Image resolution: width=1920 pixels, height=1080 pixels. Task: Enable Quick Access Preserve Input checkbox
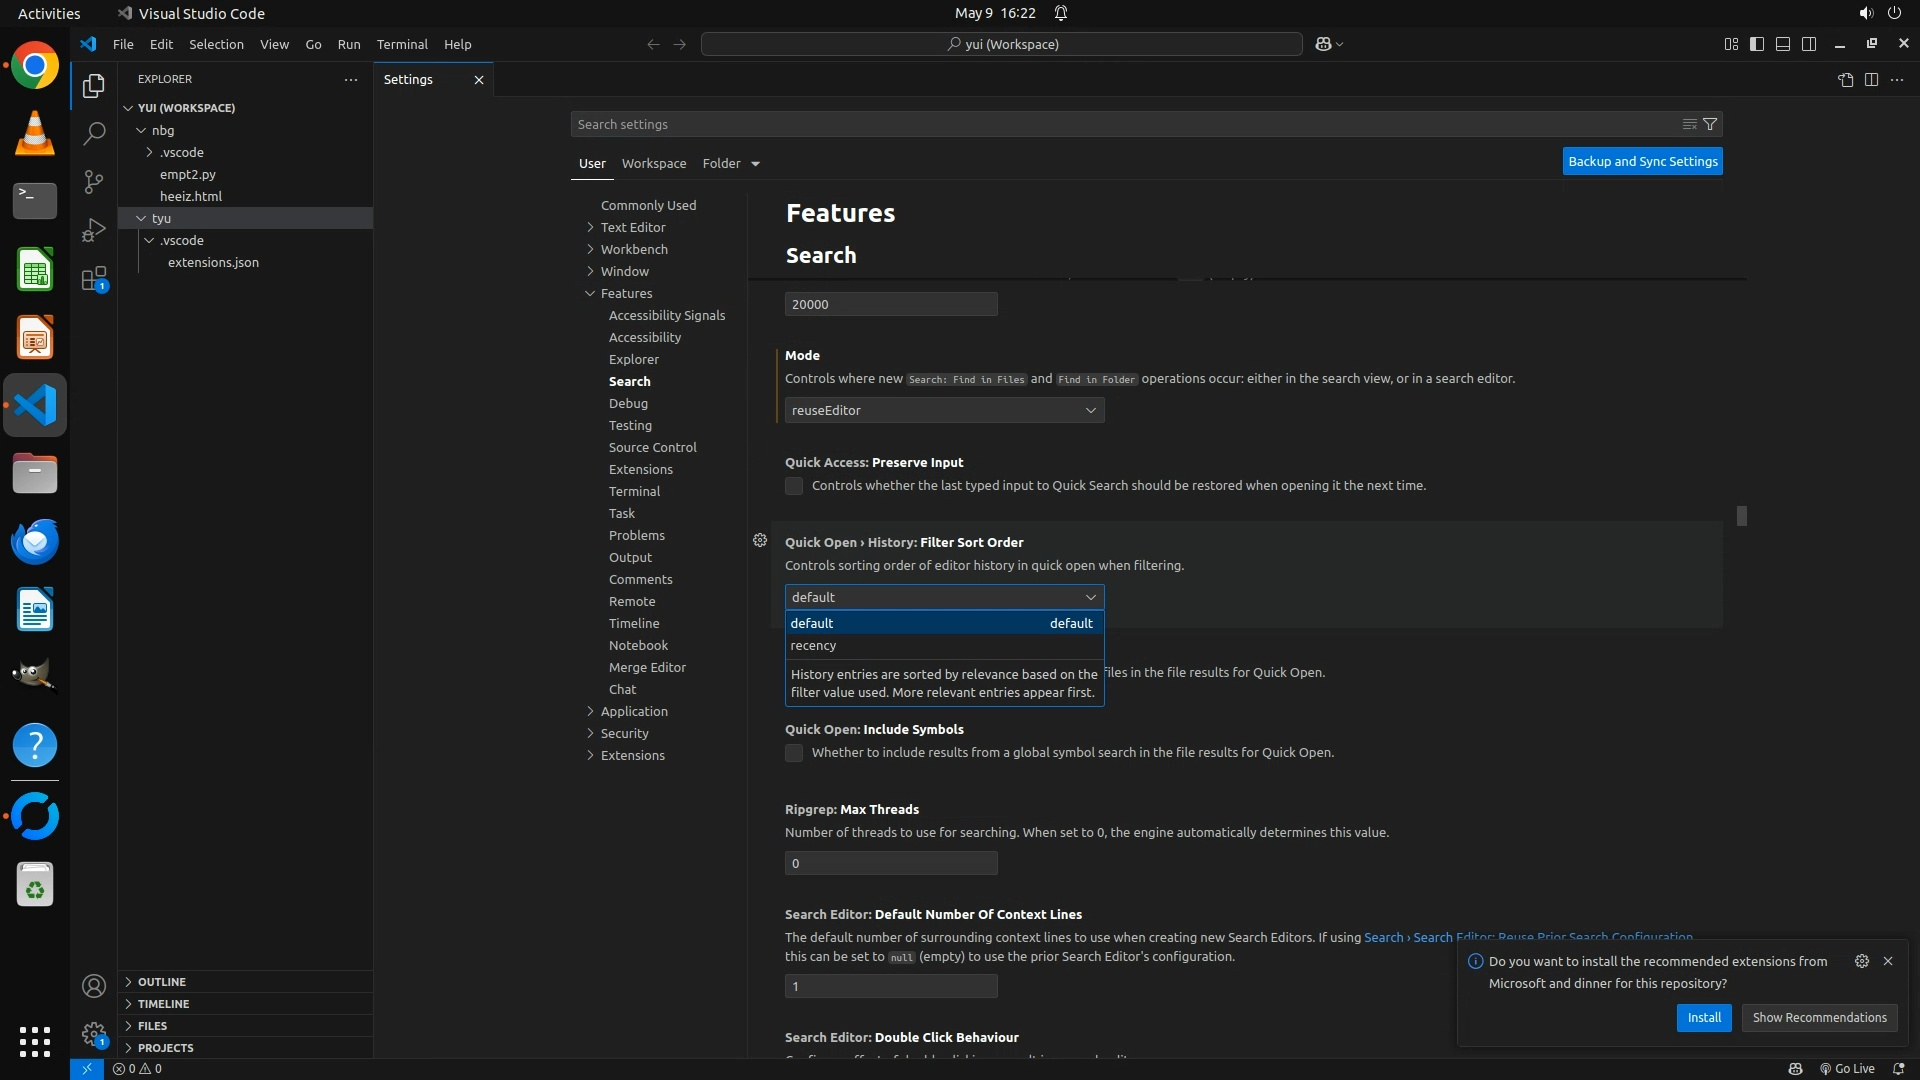[x=794, y=486]
